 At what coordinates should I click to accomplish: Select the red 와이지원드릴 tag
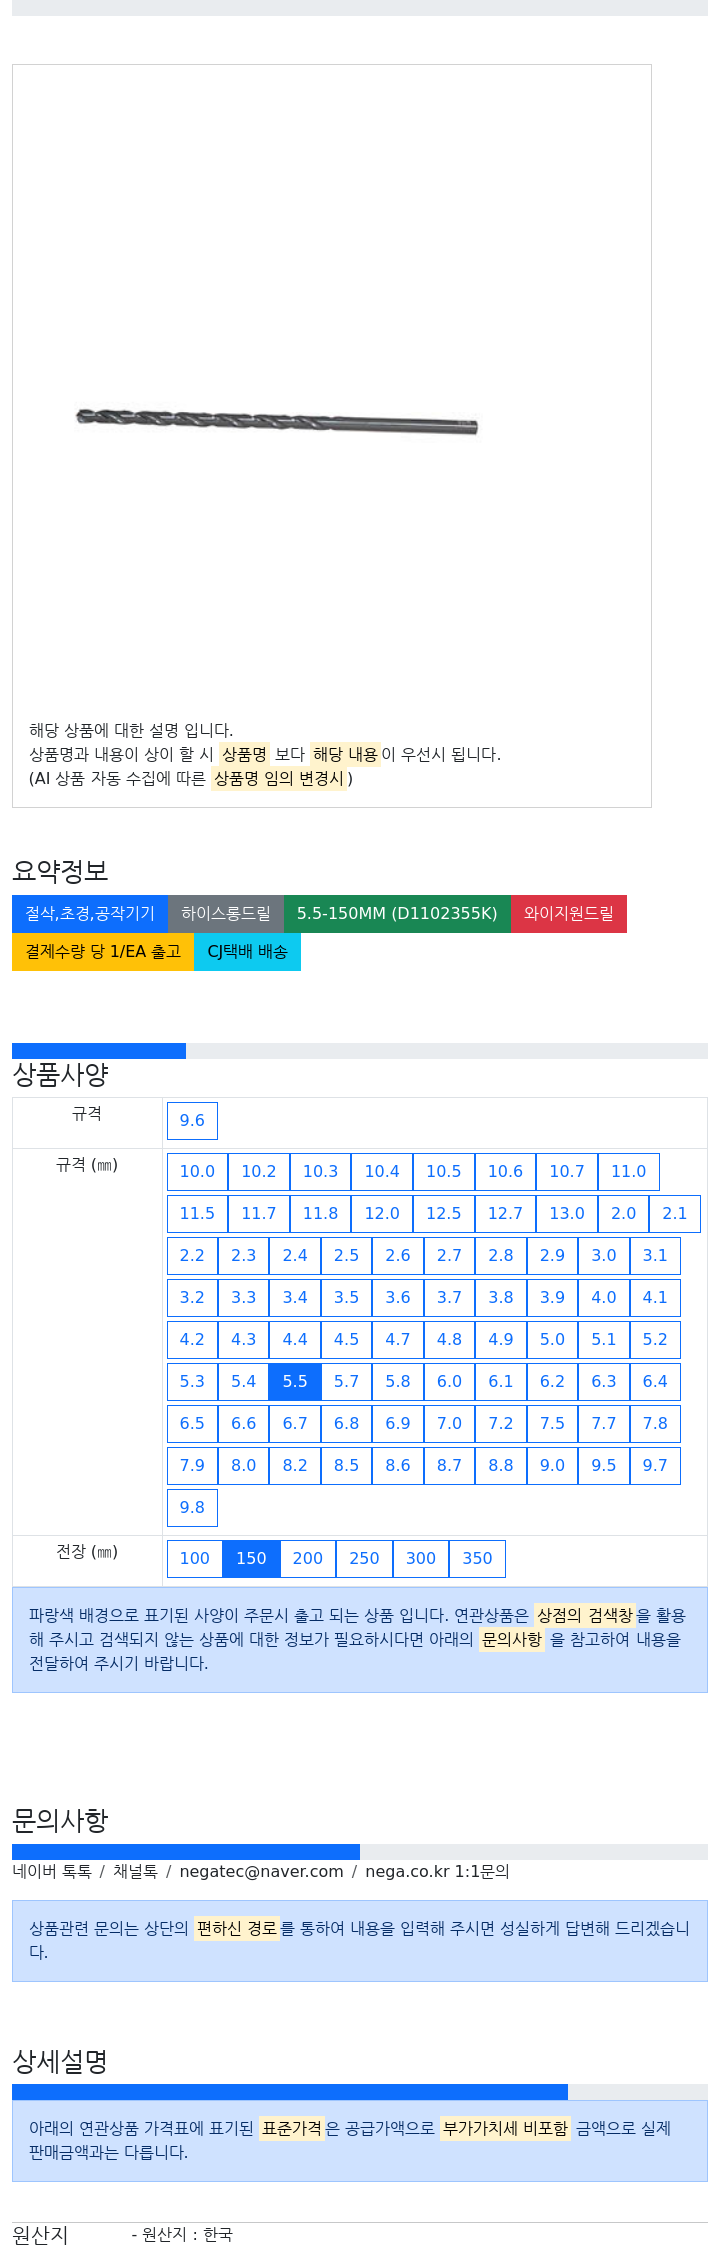pos(569,914)
